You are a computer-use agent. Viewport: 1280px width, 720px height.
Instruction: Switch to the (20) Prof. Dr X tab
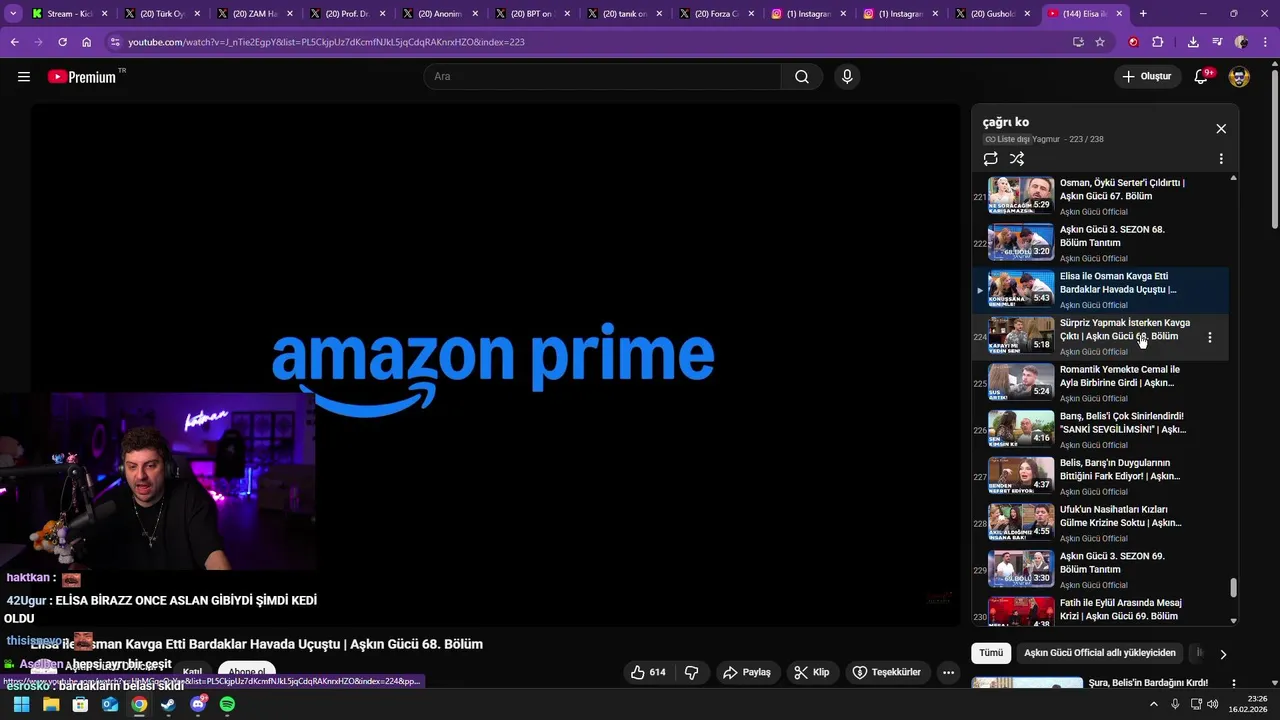(347, 14)
